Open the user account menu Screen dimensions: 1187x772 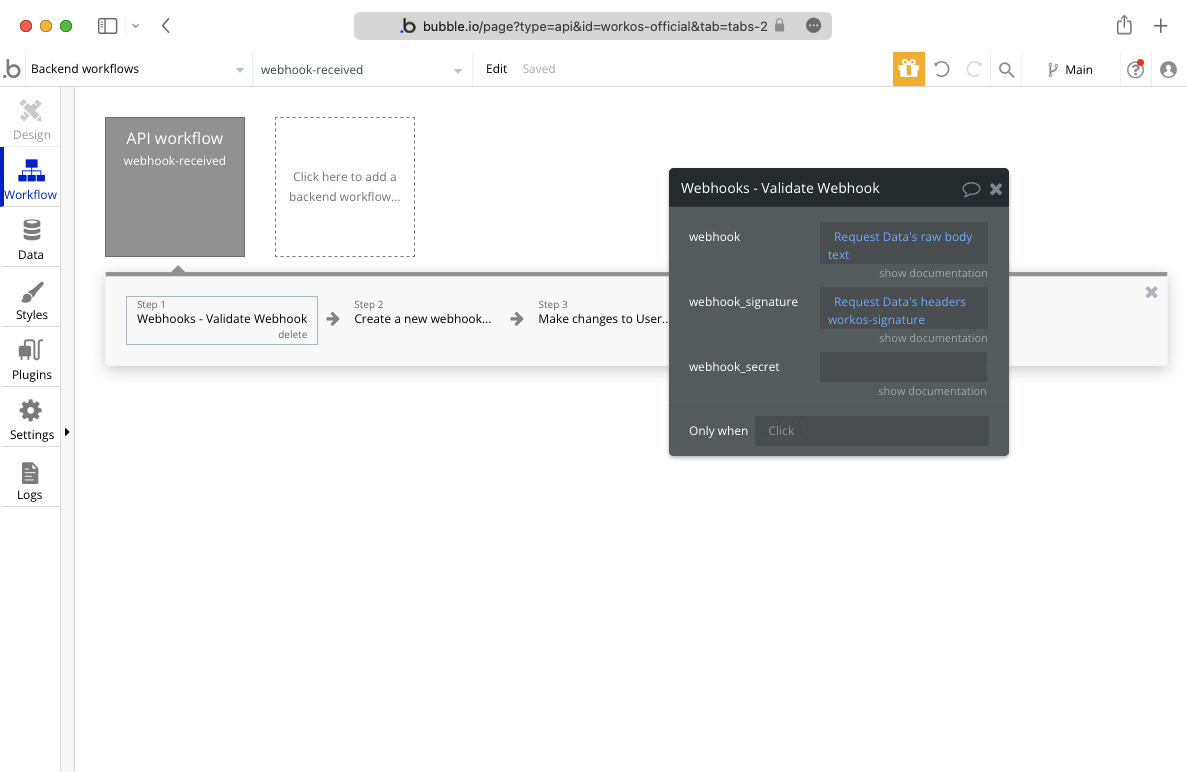pyautogui.click(x=1168, y=69)
